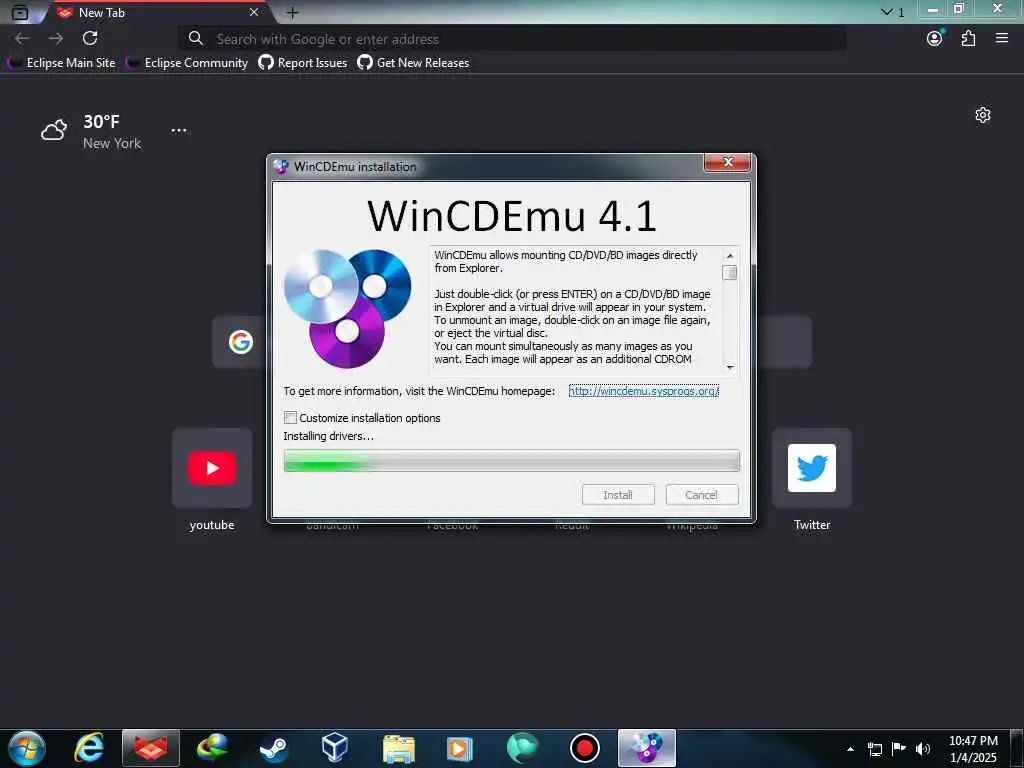Screen dimensions: 1024x768
Task: Open Get New Releases bookmark
Action: point(413,63)
